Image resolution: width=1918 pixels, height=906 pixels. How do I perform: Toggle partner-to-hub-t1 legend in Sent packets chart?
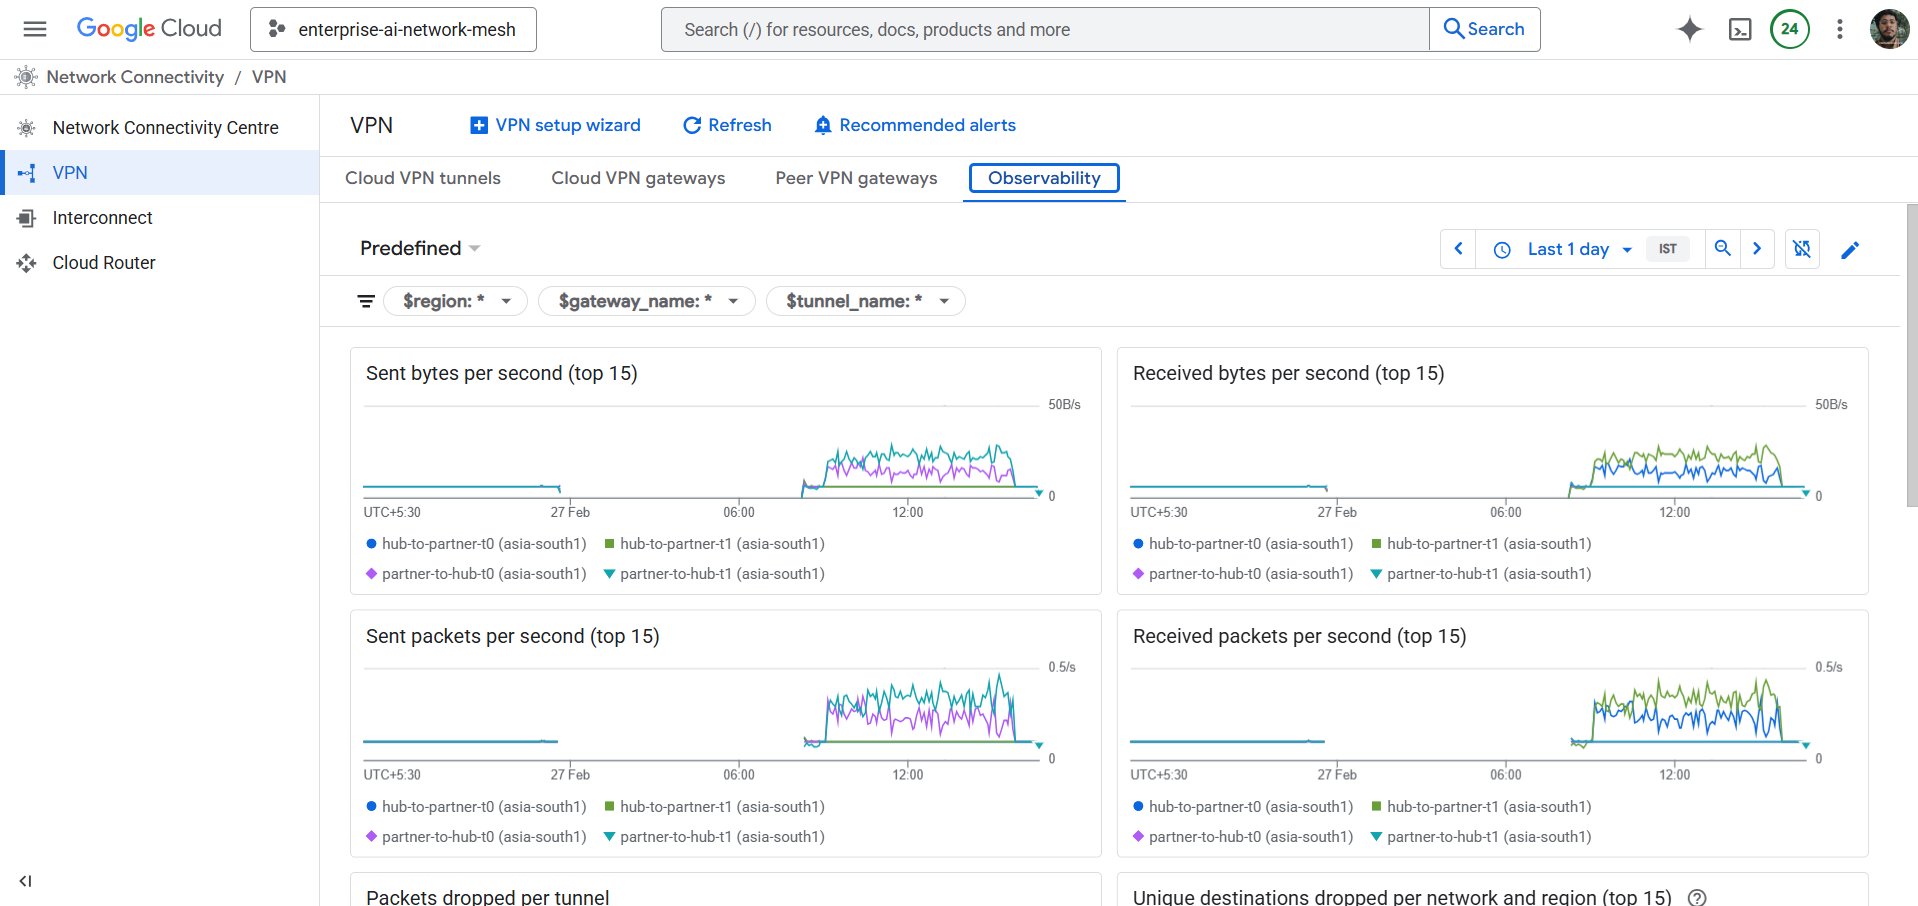pos(714,837)
